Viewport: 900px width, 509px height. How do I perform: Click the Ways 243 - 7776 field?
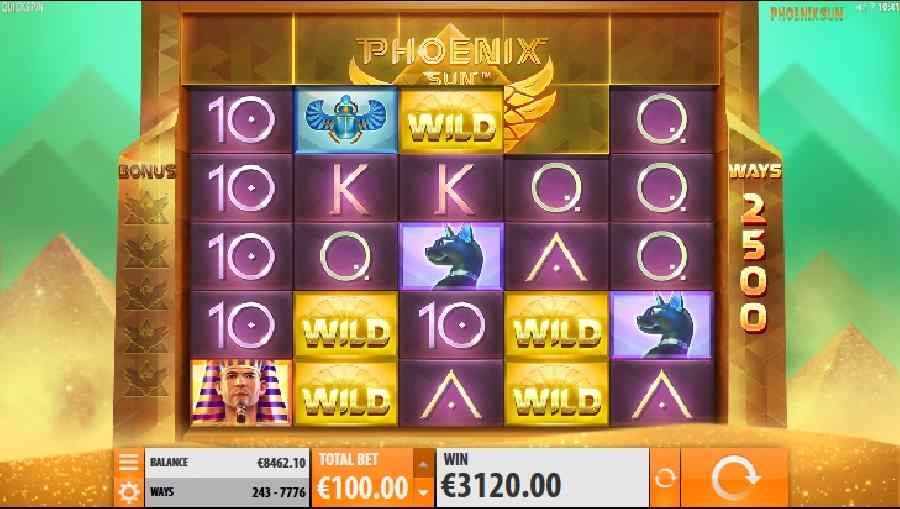[227, 492]
